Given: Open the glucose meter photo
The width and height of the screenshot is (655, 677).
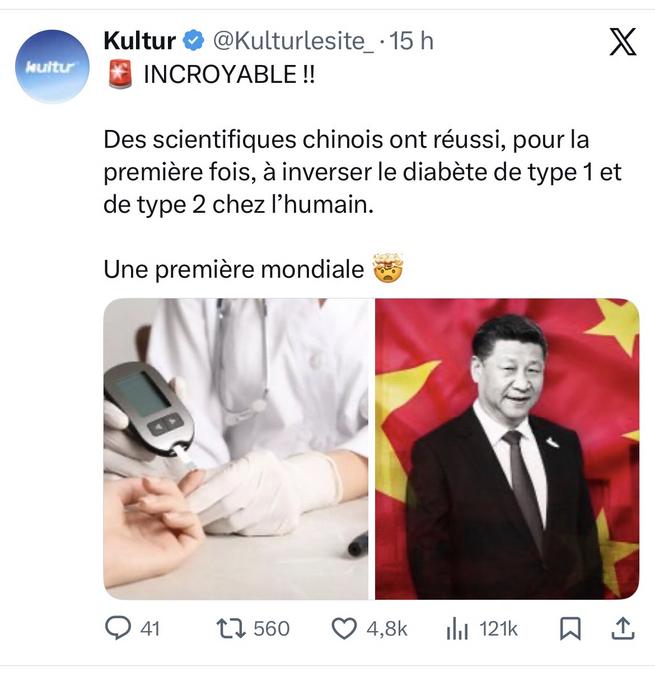Looking at the screenshot, I should click(236, 449).
